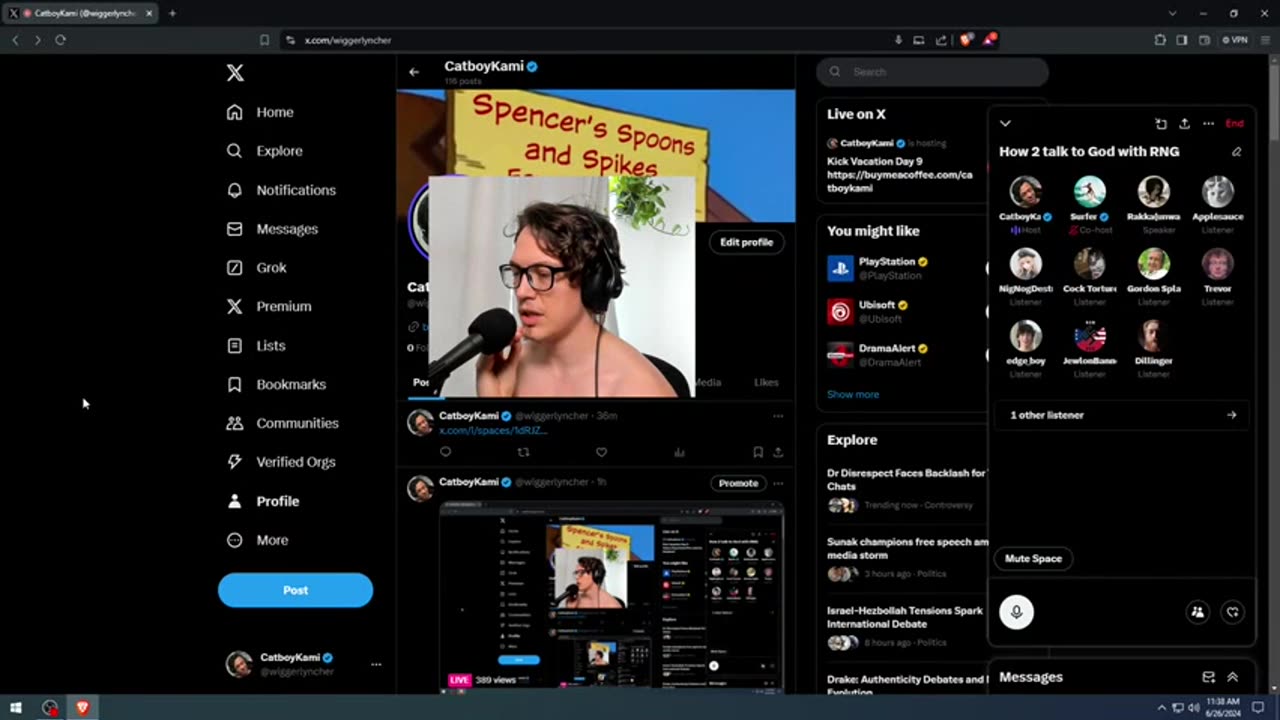This screenshot has width=1280, height=720.
Task: Share the 36m spaces post
Action: (x=778, y=452)
